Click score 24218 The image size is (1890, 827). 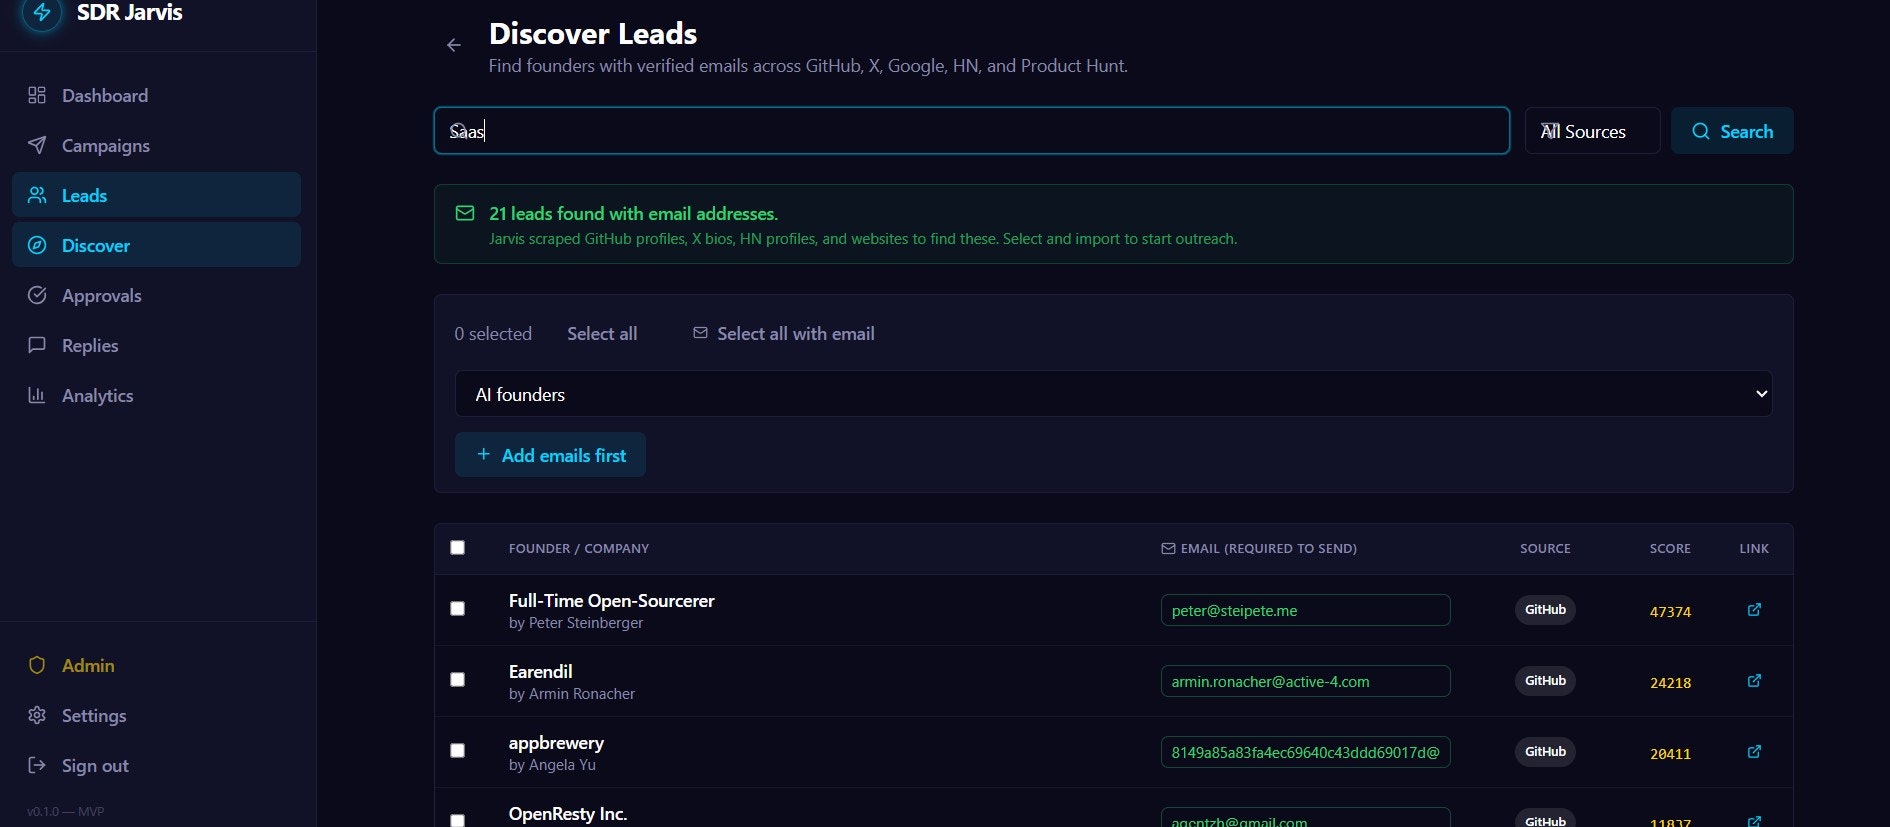point(1670,683)
